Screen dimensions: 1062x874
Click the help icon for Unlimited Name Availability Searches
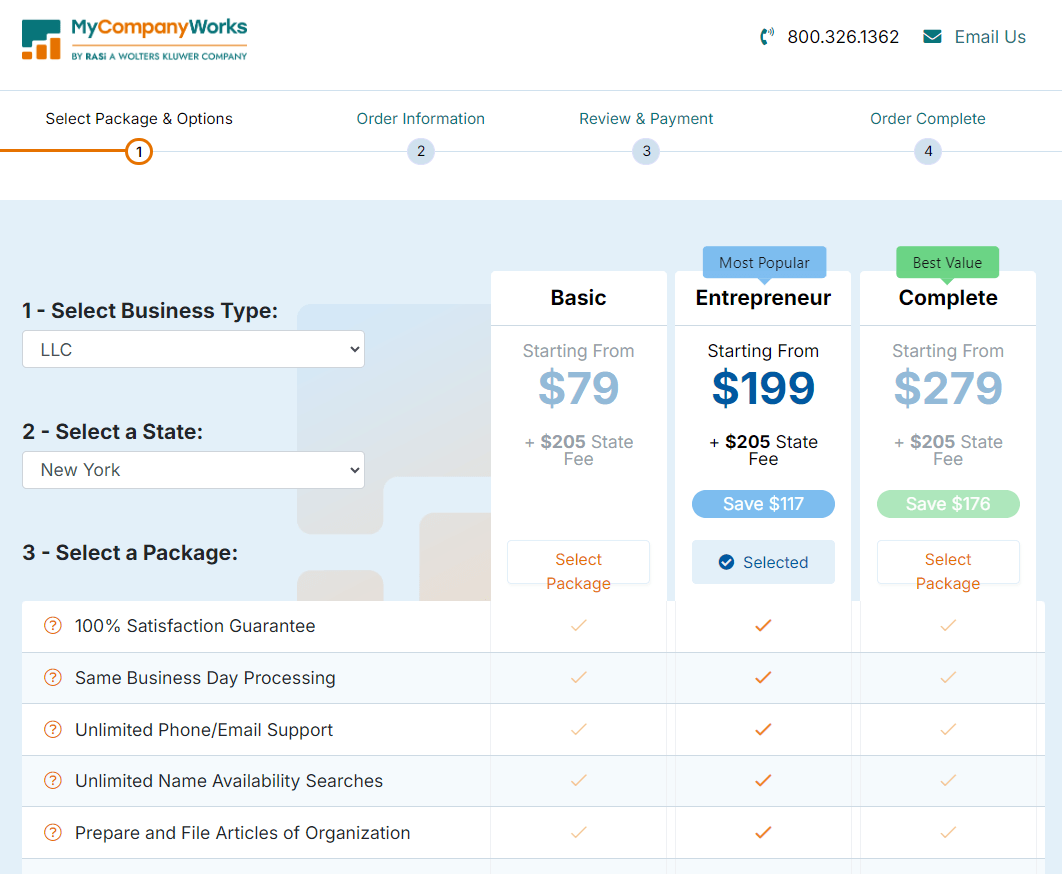coord(52,781)
